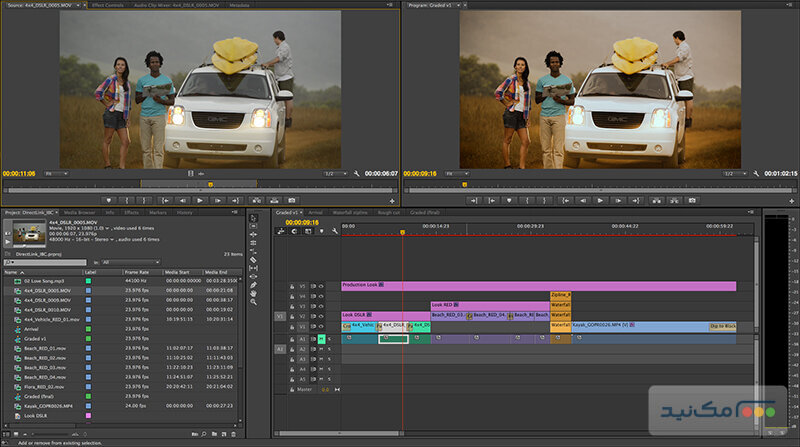Viewport: 800px width, 447px height.
Task: Play the clip in Source monitor
Action: click(x=200, y=201)
